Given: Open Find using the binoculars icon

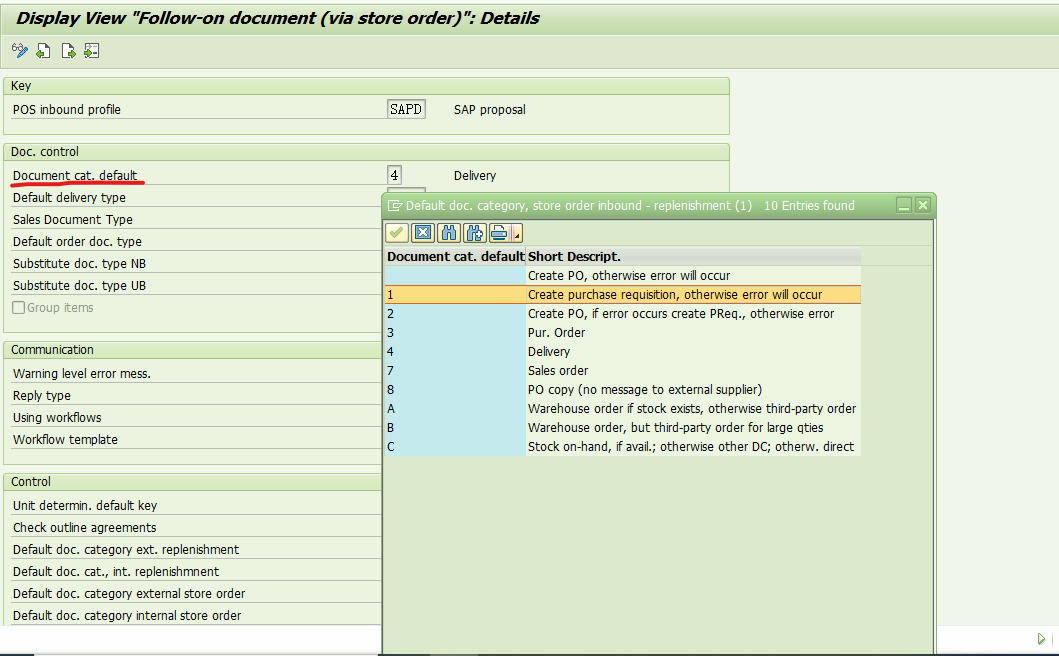Looking at the screenshot, I should pos(448,233).
